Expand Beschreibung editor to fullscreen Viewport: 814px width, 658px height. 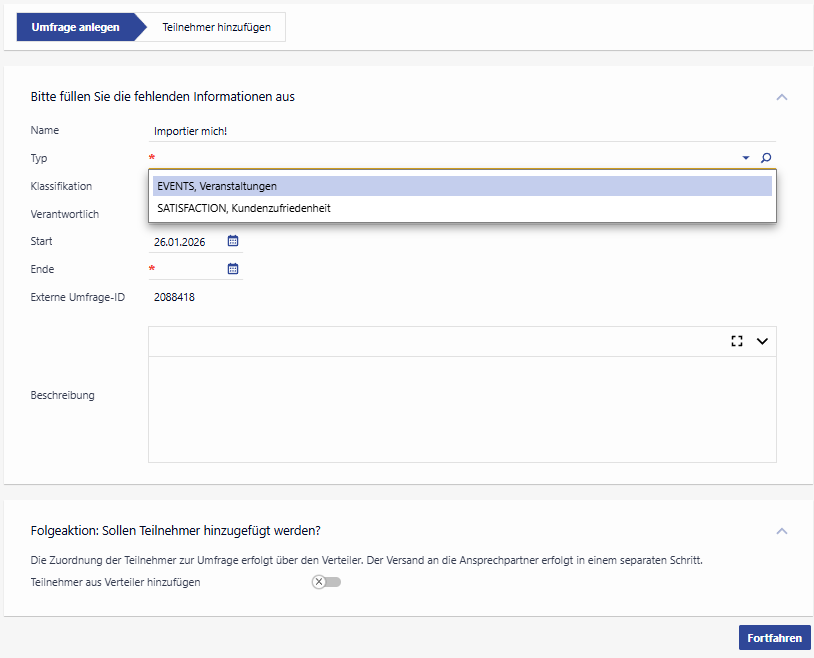(737, 341)
